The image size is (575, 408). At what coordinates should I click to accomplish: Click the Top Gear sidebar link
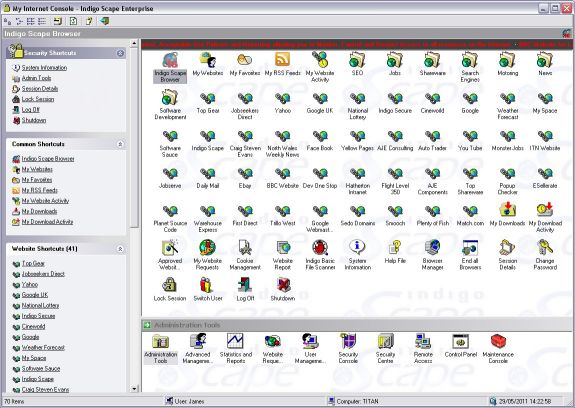click(x=33, y=263)
